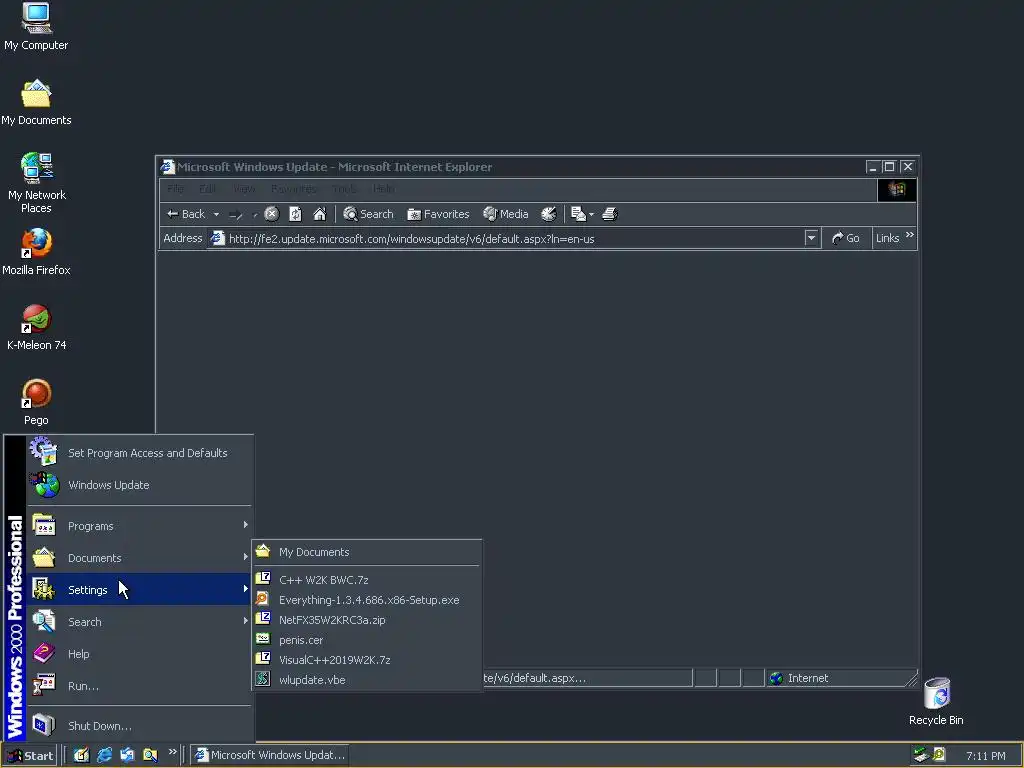Click the Forward arrow in IE toolbar
The width and height of the screenshot is (1024, 768).
coord(236,214)
